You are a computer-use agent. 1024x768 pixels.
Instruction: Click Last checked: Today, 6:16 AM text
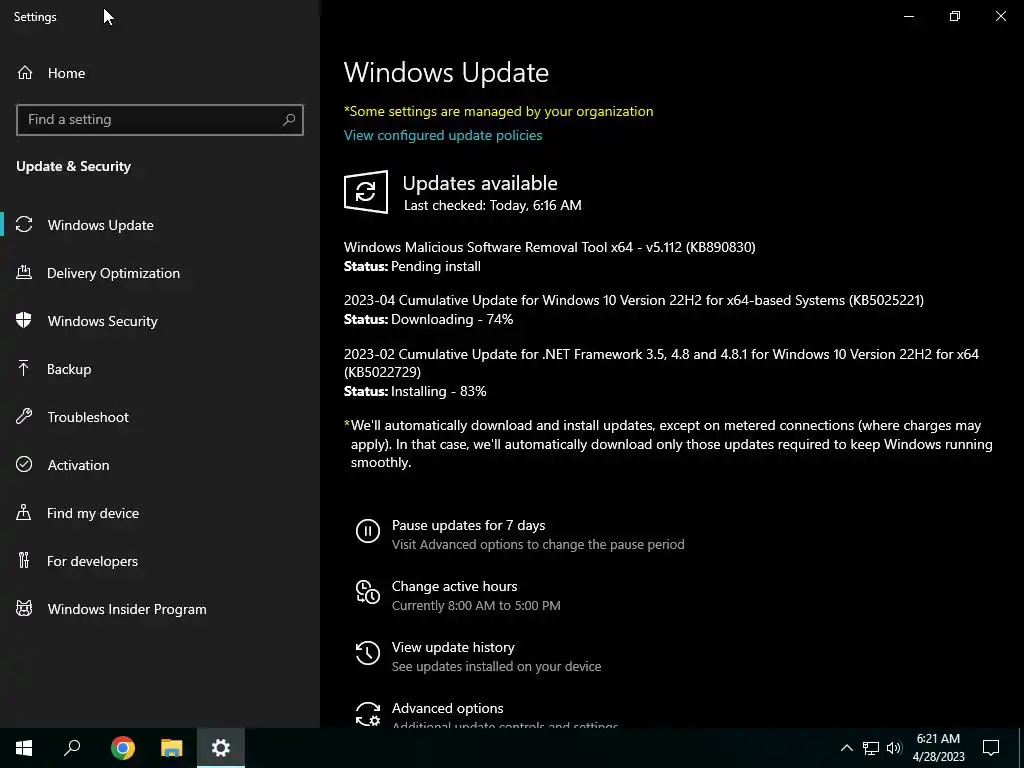(492, 205)
